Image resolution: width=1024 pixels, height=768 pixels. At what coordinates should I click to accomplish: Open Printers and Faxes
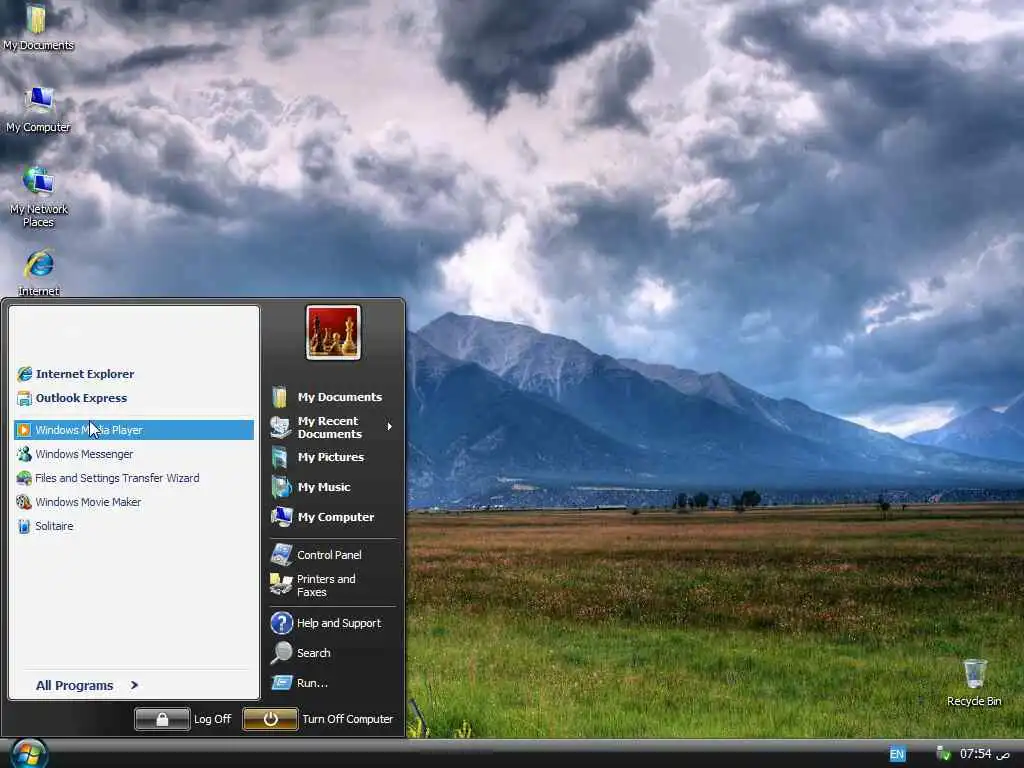tap(332, 585)
